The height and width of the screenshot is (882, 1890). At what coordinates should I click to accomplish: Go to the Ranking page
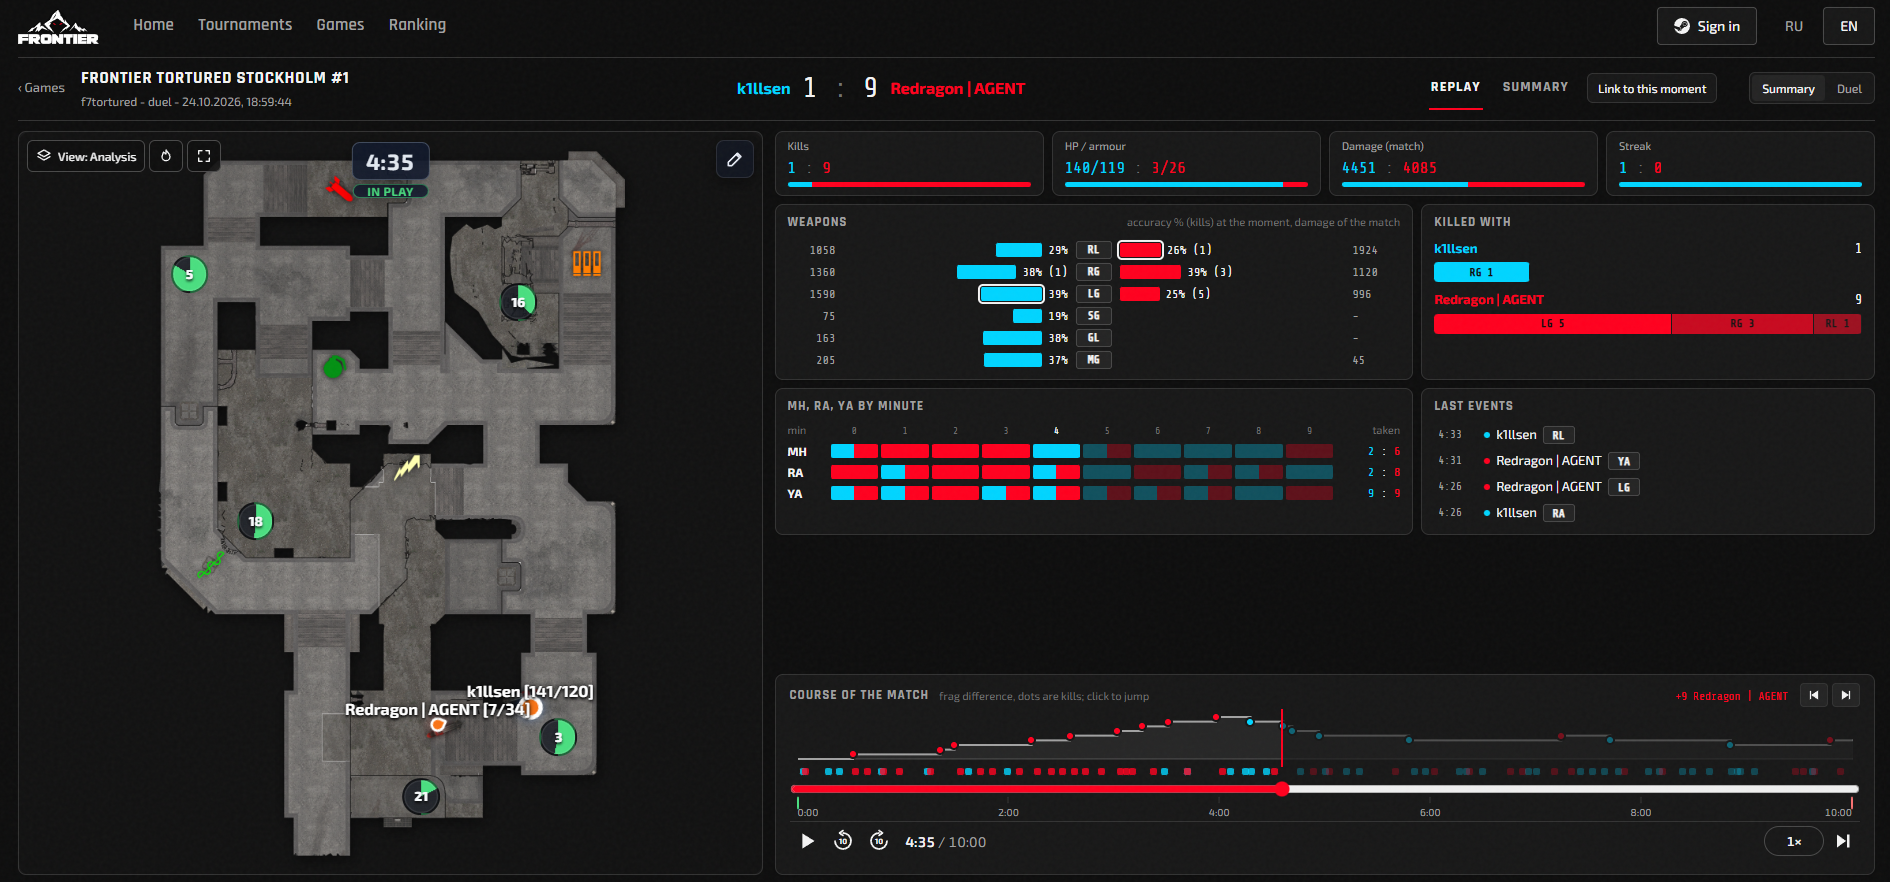tap(417, 25)
